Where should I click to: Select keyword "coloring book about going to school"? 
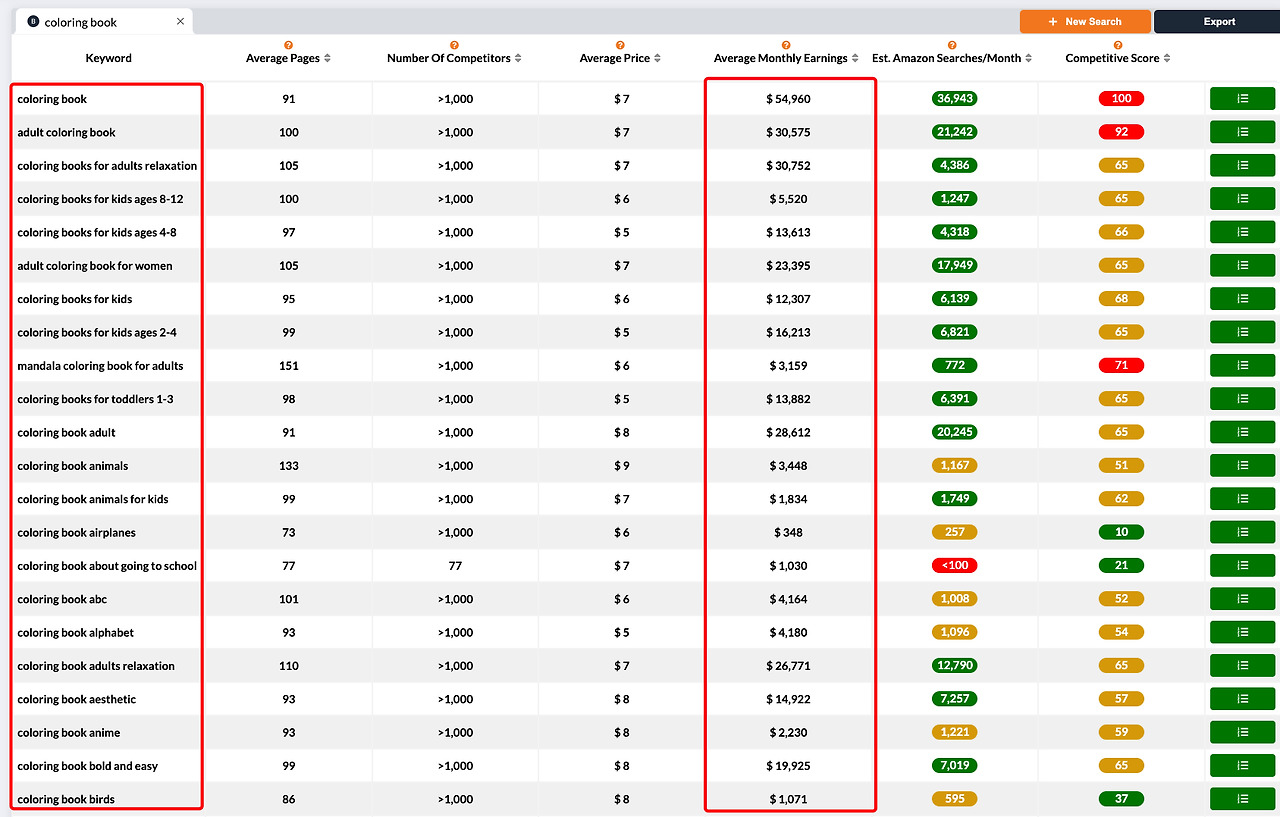coord(107,566)
